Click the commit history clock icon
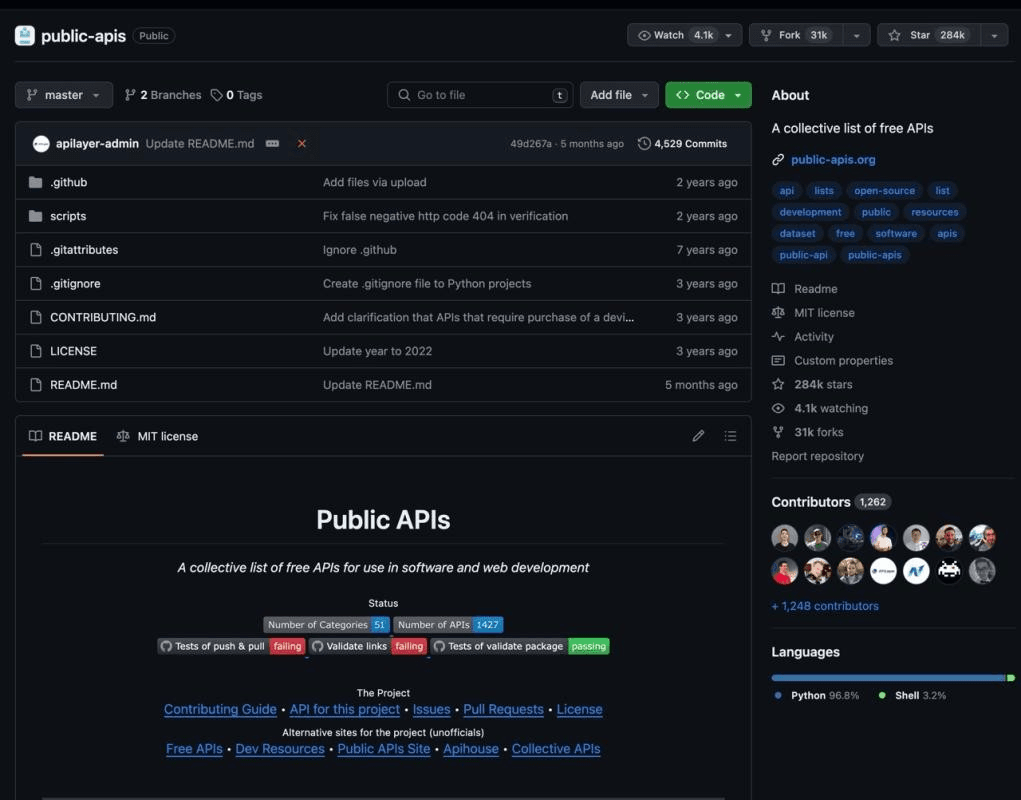The image size is (1021, 800). point(645,143)
